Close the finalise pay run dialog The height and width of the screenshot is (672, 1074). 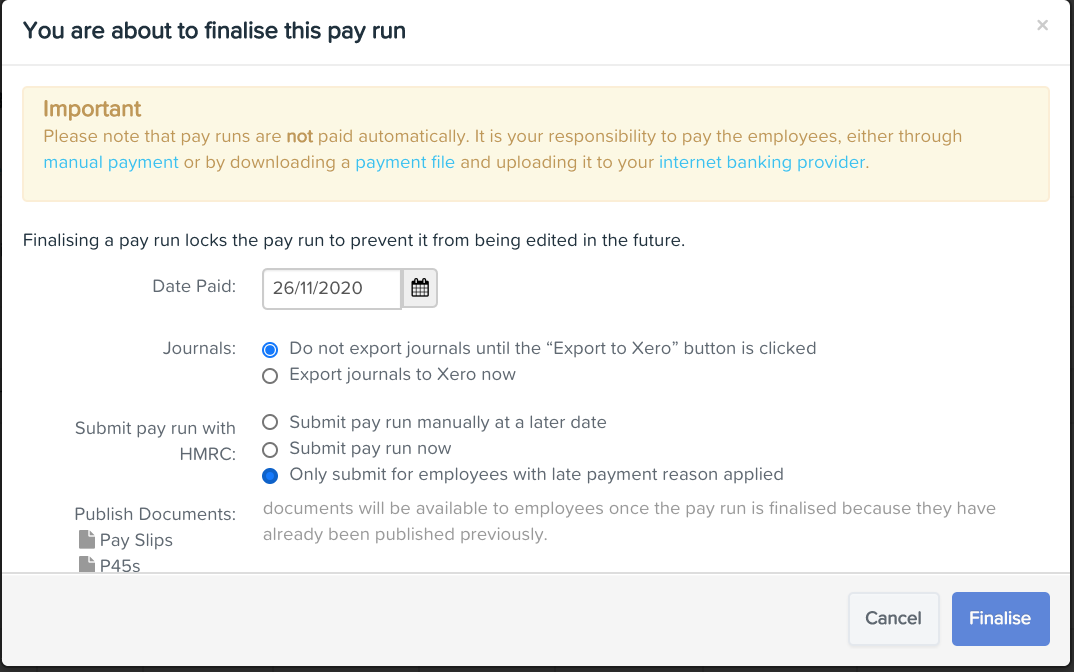1042,25
